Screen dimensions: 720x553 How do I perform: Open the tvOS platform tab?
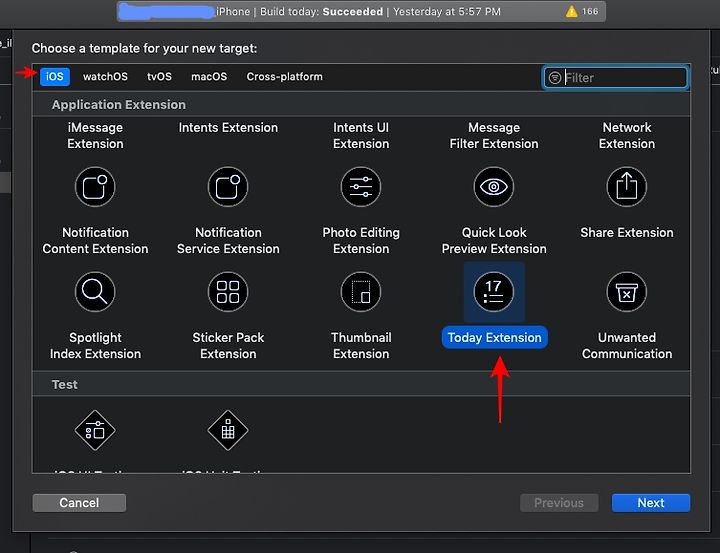[x=159, y=77]
